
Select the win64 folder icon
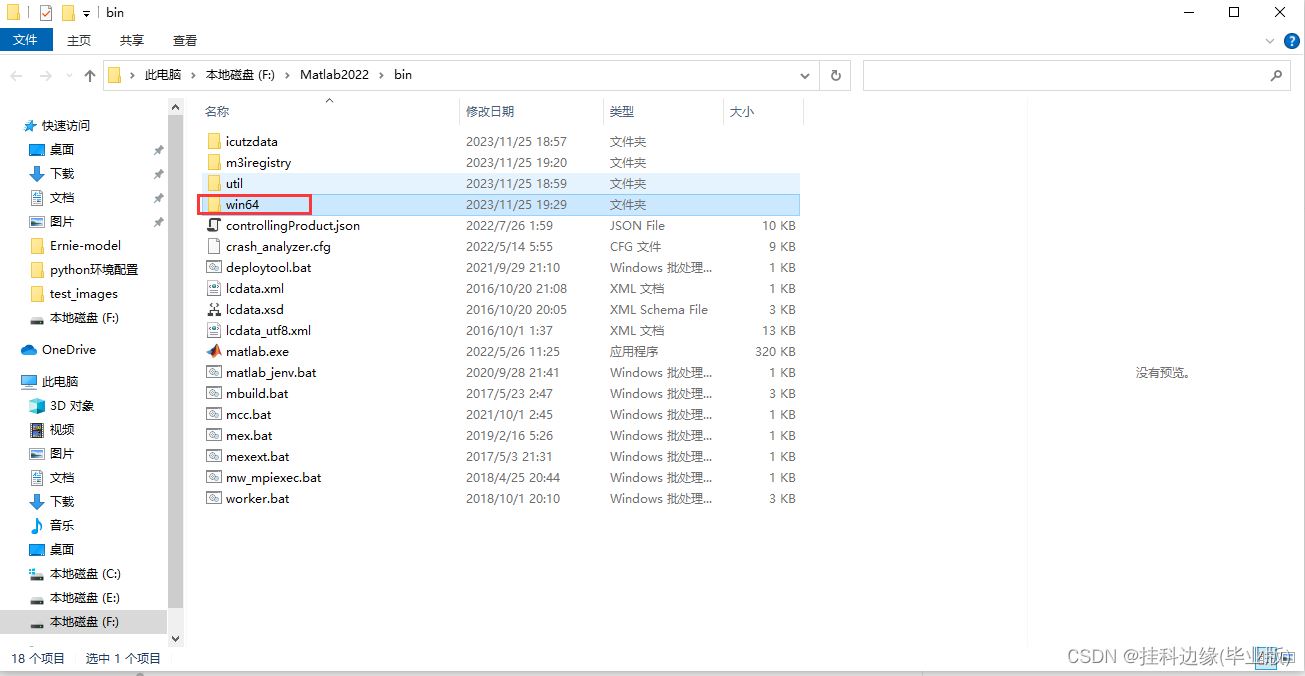pyautogui.click(x=213, y=205)
